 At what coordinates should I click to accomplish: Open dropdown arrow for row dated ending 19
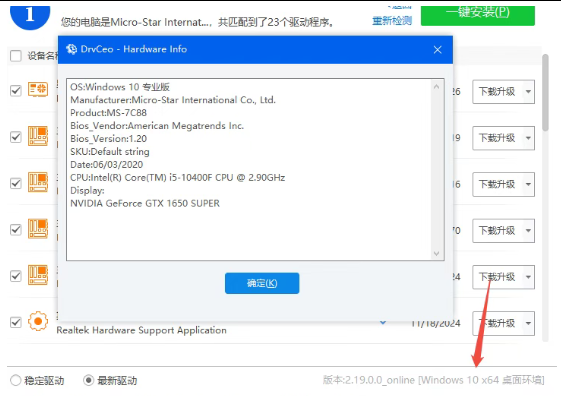click(528, 138)
